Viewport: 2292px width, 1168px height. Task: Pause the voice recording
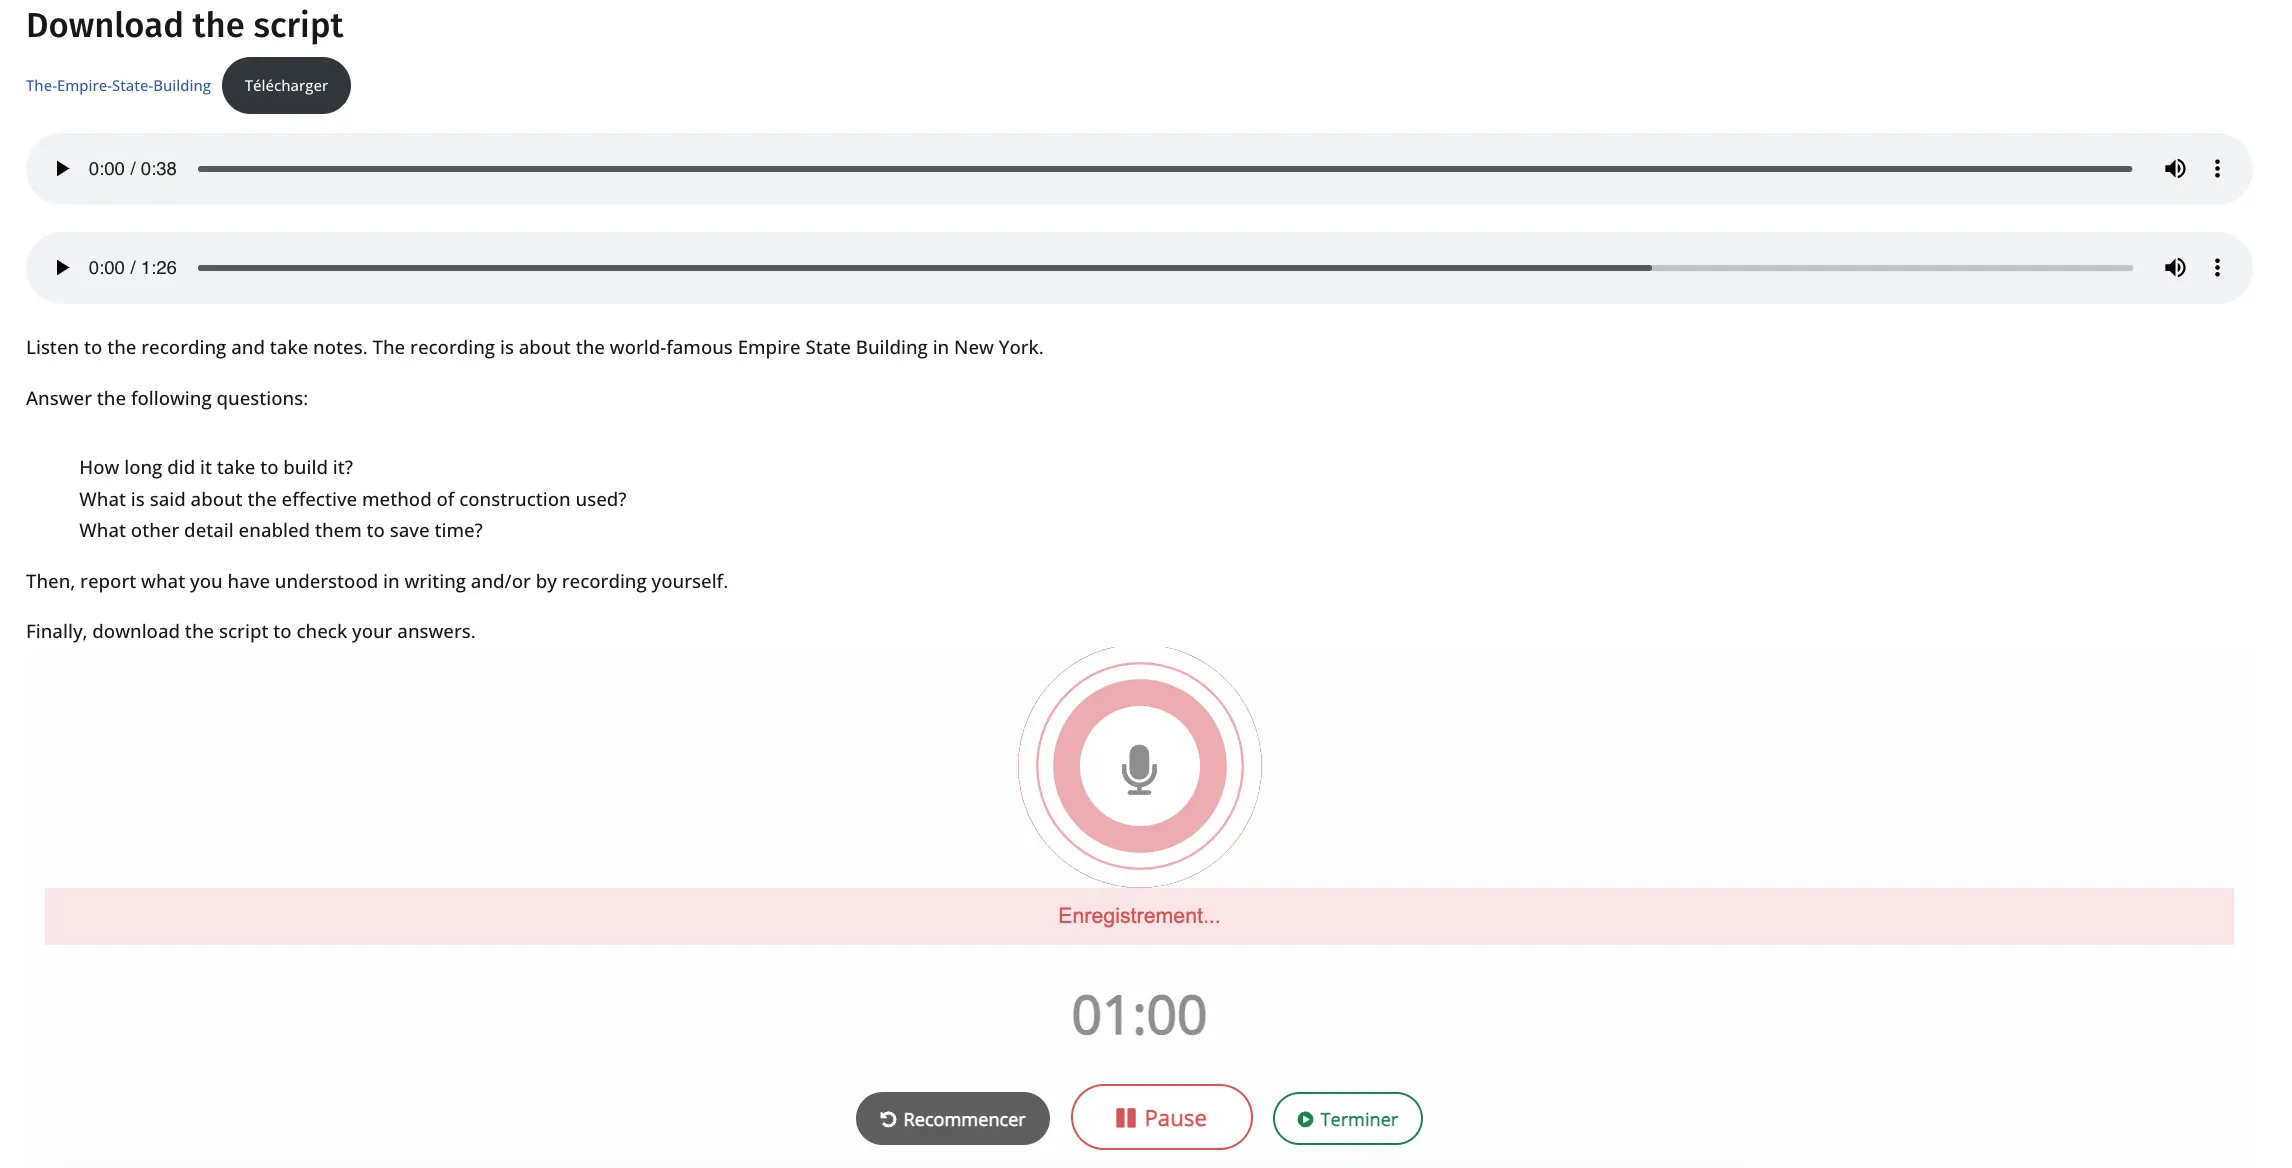point(1161,1118)
